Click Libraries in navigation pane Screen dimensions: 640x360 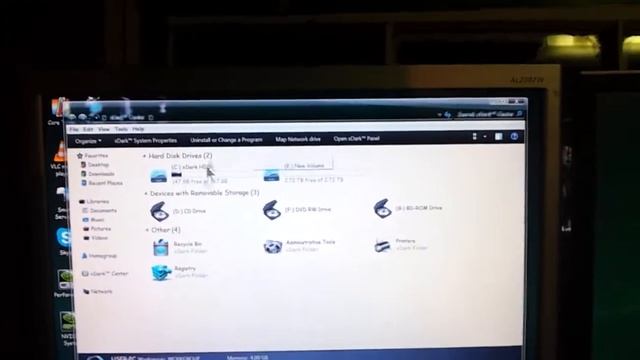98,202
